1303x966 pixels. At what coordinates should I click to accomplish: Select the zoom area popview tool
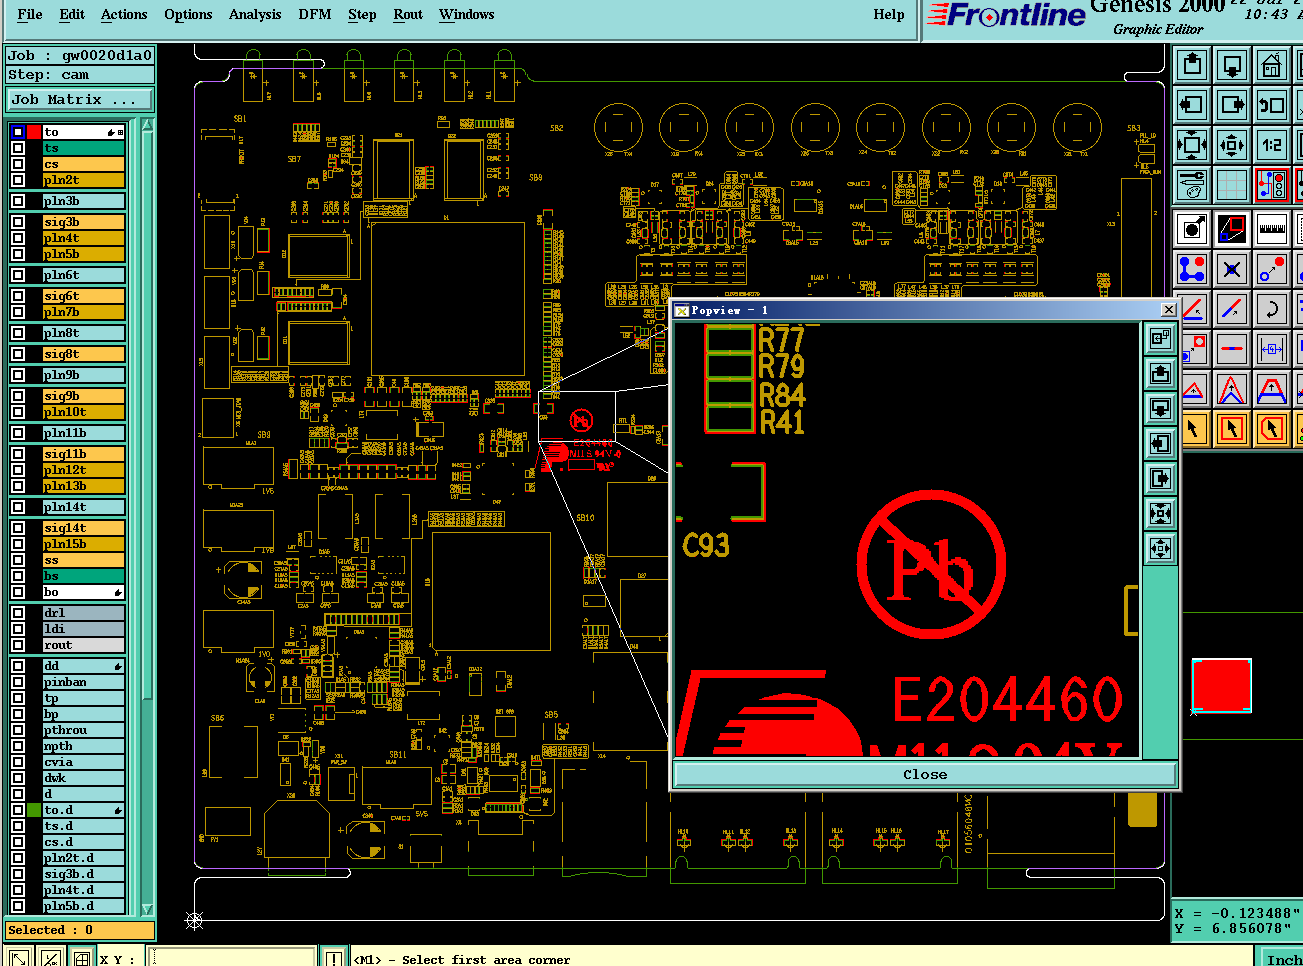[x=1232, y=229]
